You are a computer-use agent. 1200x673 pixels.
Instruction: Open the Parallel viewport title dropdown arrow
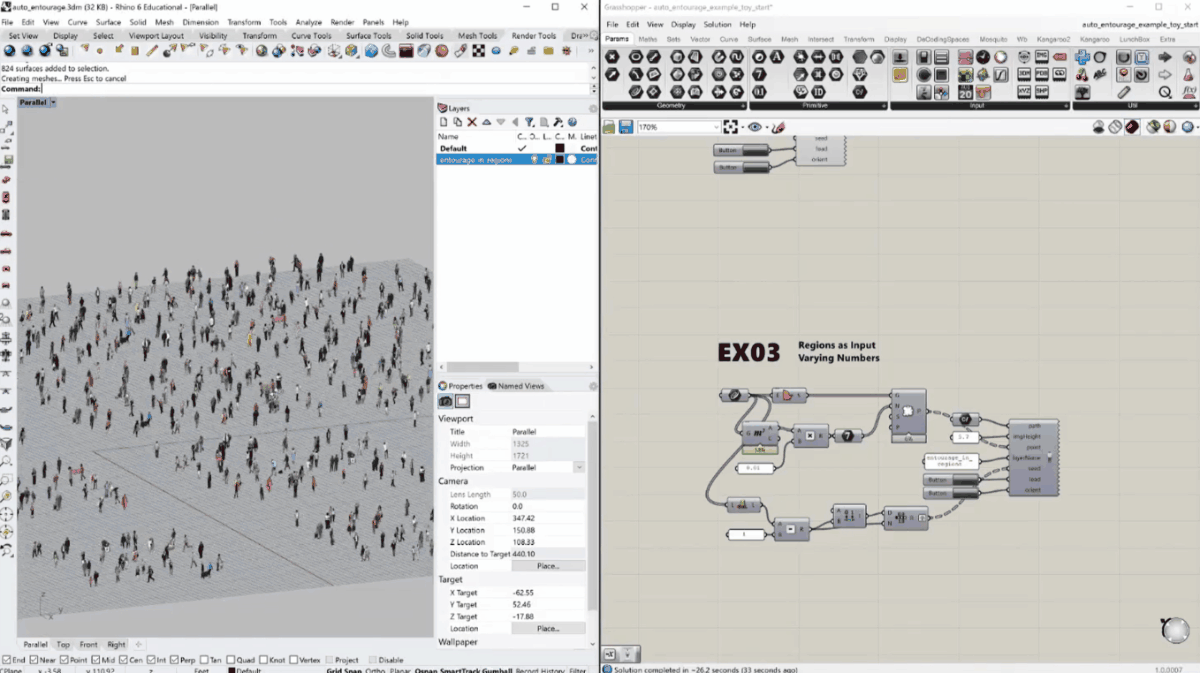[53, 102]
